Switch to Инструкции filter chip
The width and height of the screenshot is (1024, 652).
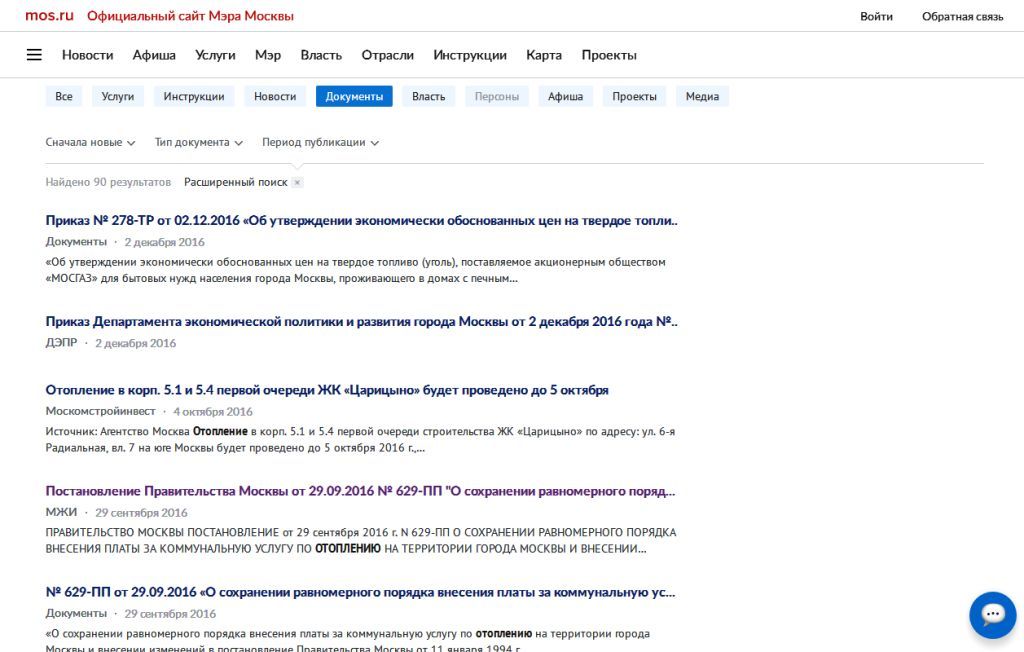coord(194,96)
